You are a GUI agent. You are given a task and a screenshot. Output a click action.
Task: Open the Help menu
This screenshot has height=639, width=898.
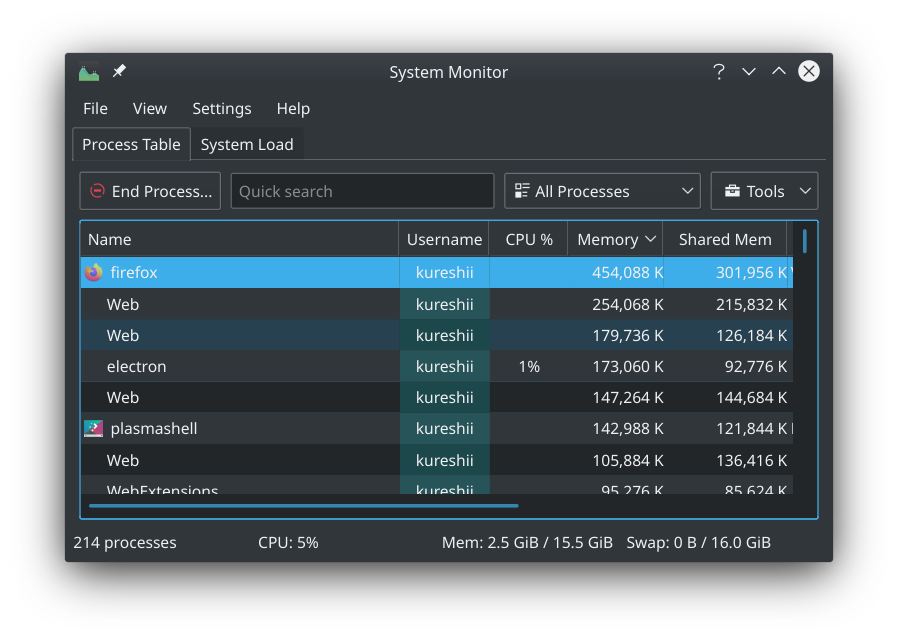[293, 108]
